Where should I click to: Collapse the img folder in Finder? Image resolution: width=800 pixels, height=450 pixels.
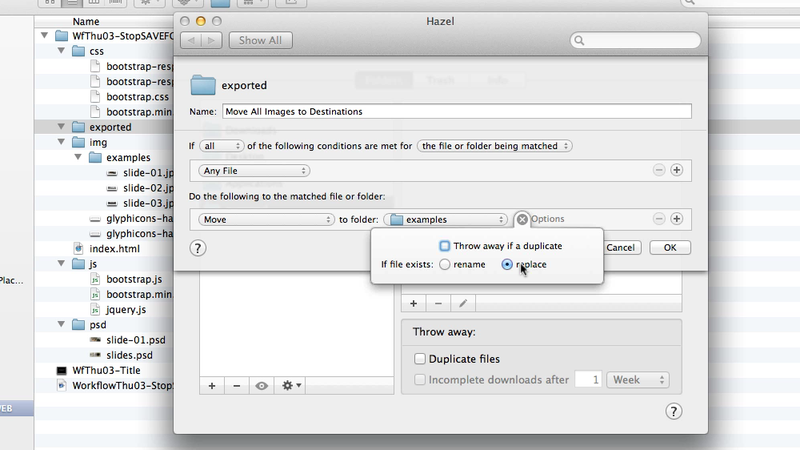click(62, 142)
